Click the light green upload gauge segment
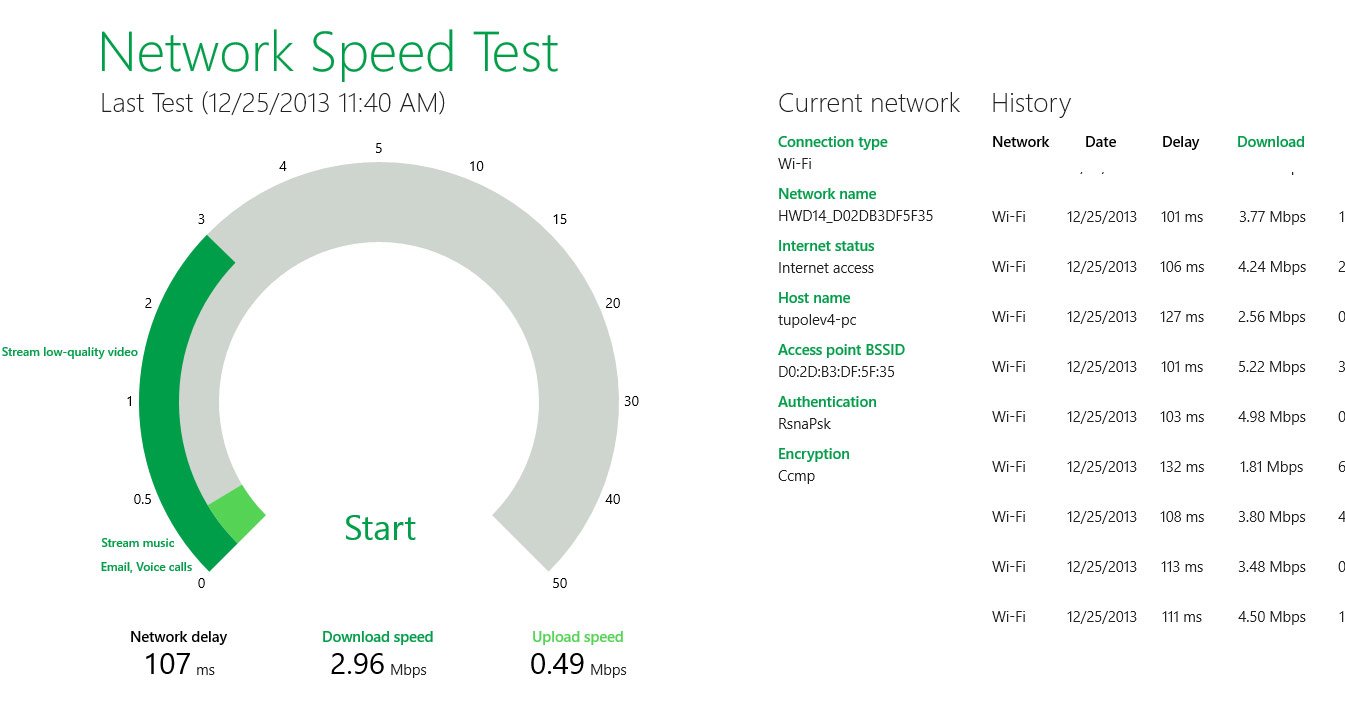 pyautogui.click(x=238, y=514)
